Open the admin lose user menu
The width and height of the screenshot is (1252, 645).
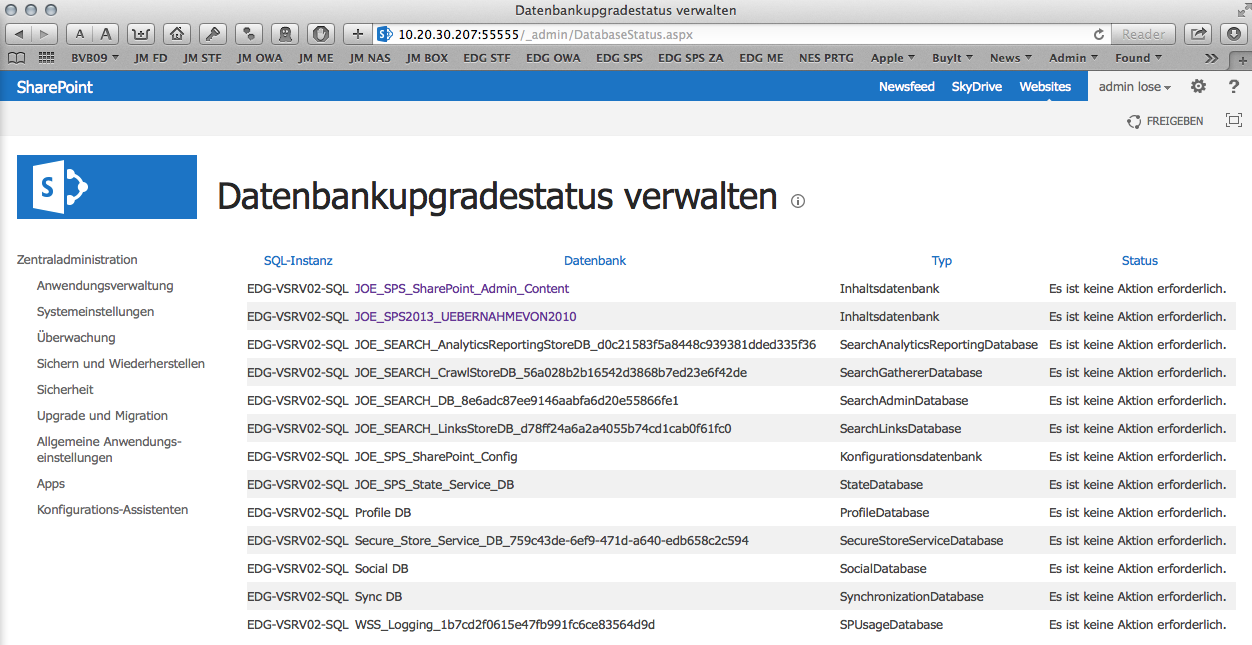click(x=1134, y=87)
